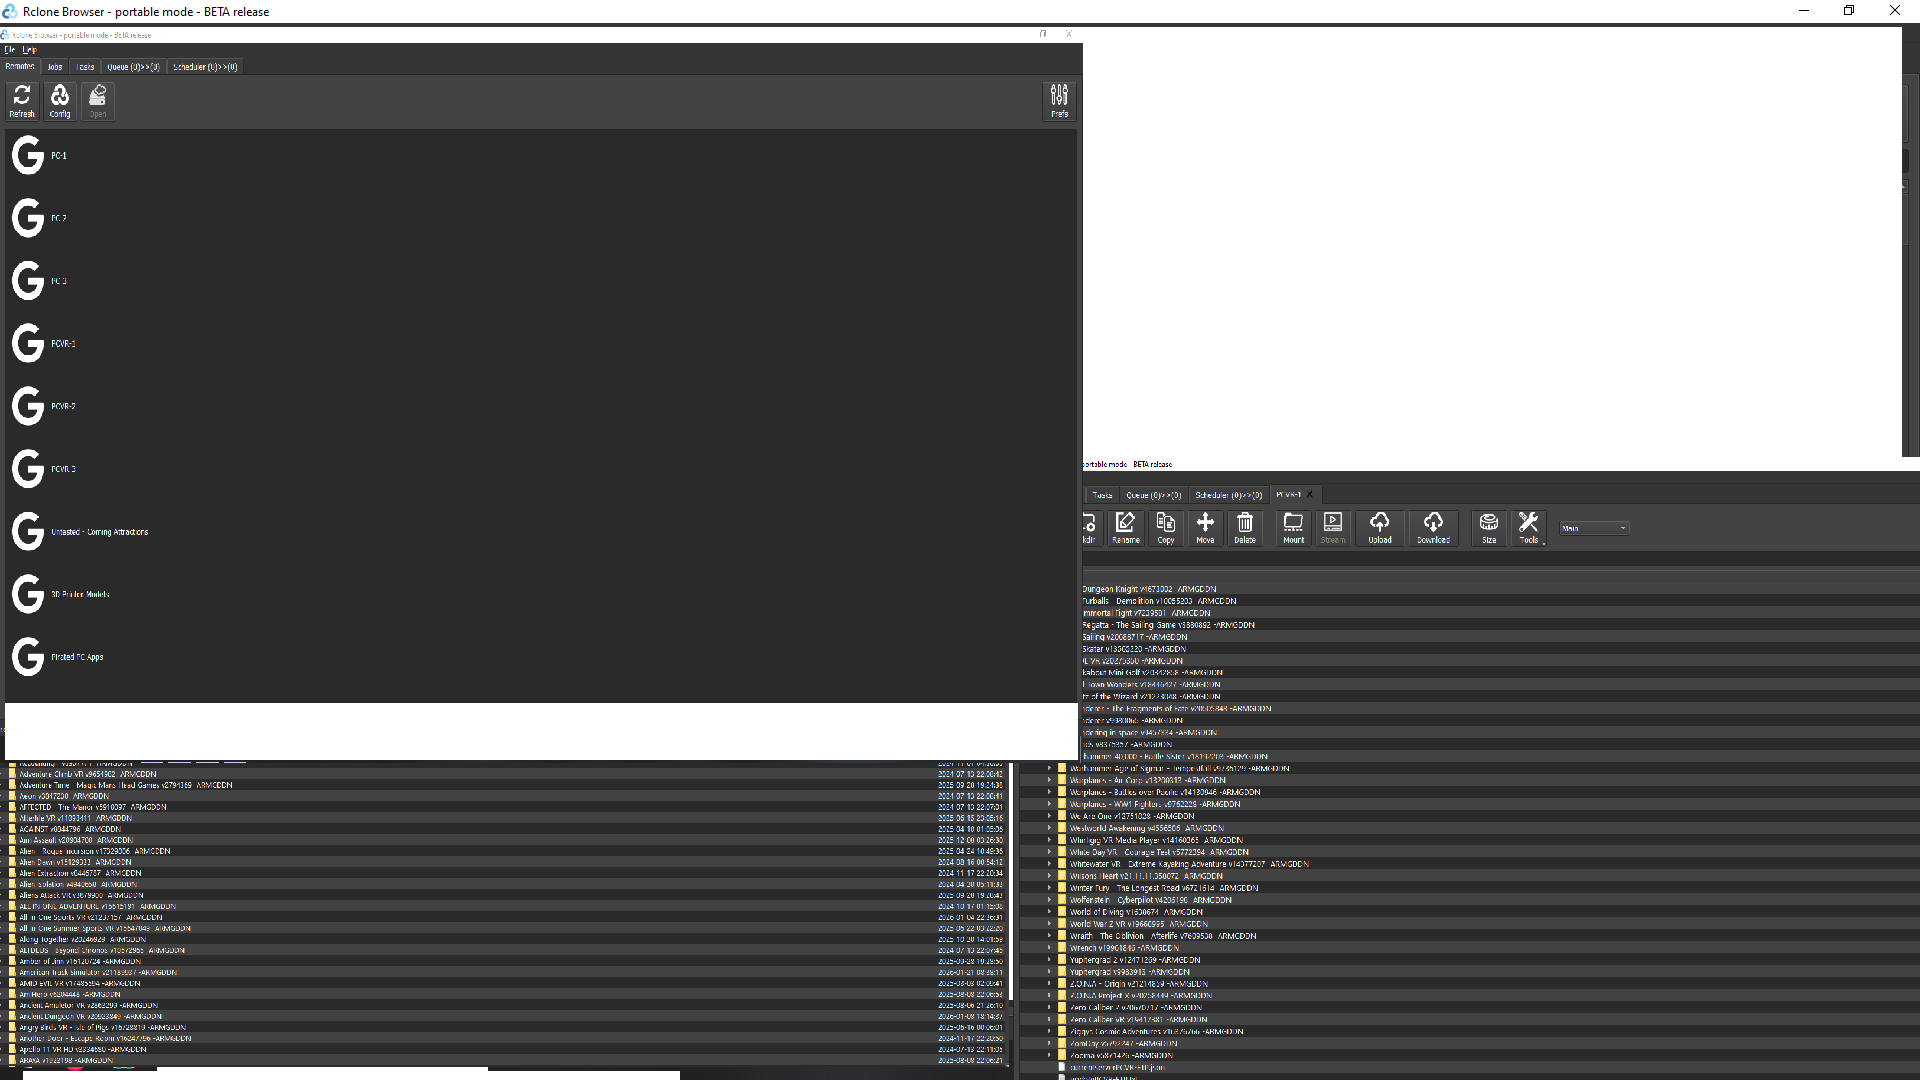1920x1080 pixels.
Task: Expand the Wrench folder tree item
Action: tap(1049, 948)
